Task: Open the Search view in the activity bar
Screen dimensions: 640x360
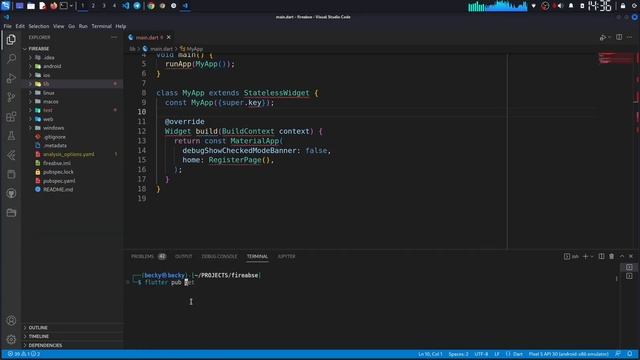Action: tap(11, 58)
